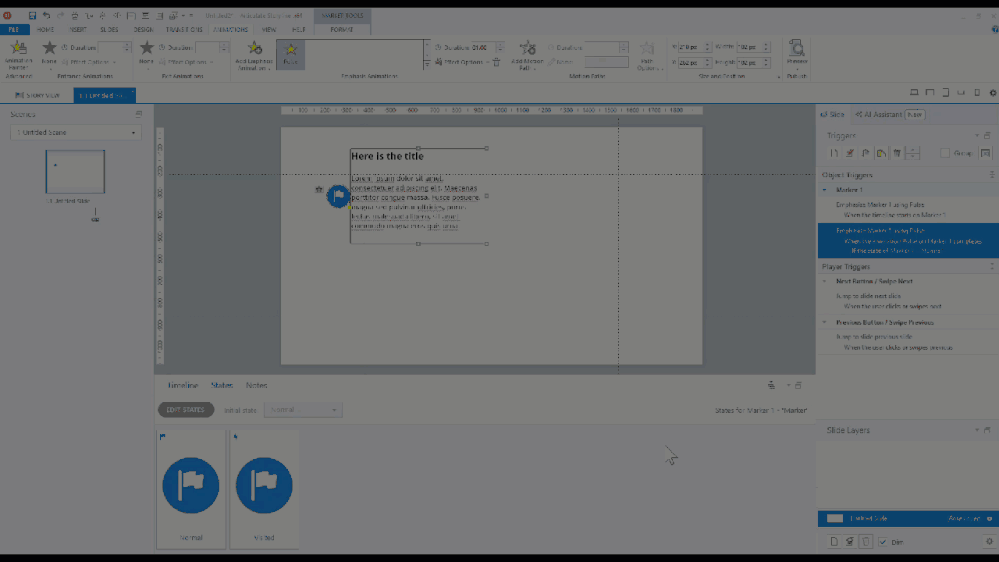Open the Initial state dropdown
The image size is (999, 562).
pos(303,410)
